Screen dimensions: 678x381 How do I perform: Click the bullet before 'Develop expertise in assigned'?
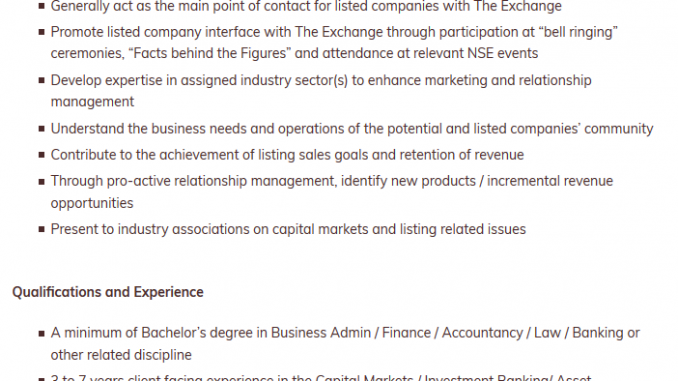click(x=42, y=80)
